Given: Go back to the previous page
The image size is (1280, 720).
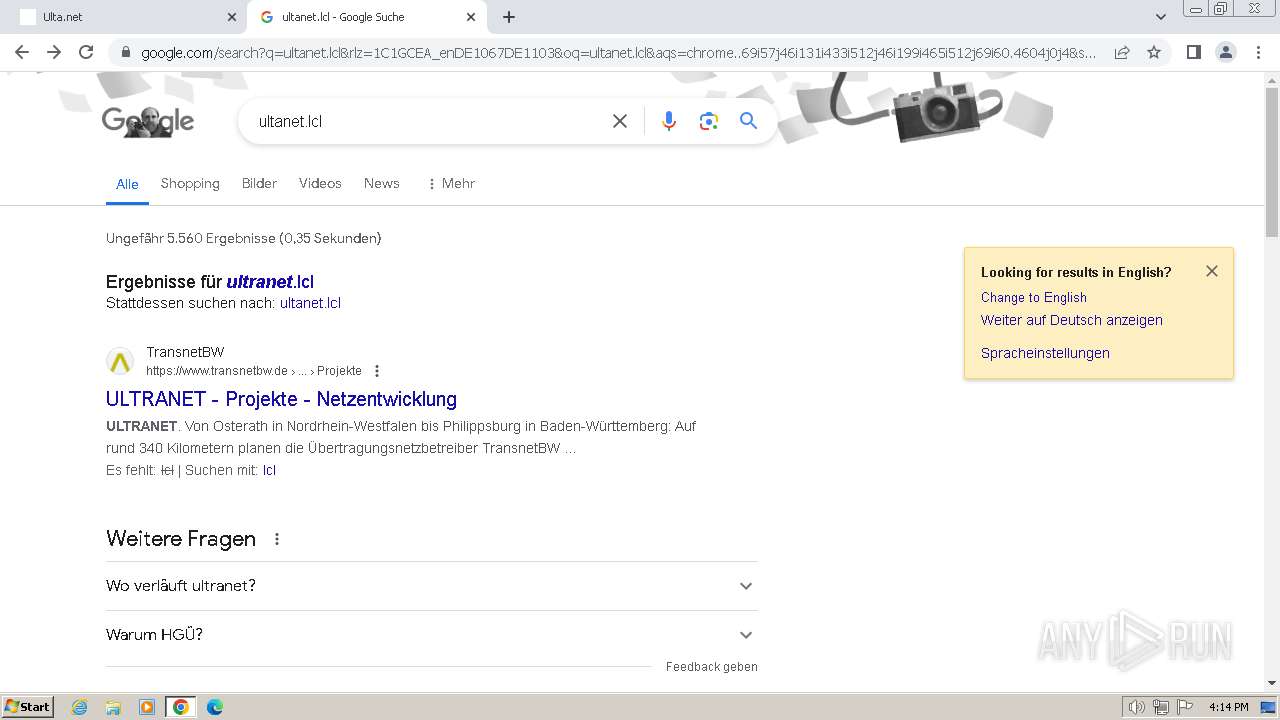Looking at the screenshot, I should [22, 52].
